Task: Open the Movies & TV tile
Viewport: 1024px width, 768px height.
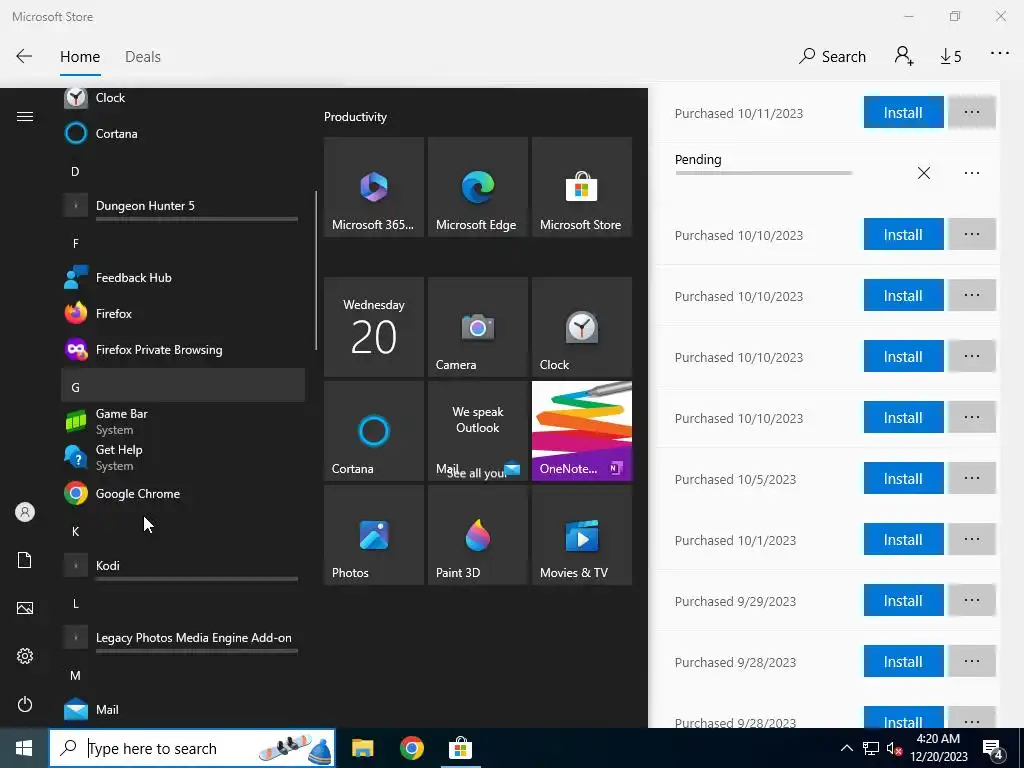Action: point(582,535)
